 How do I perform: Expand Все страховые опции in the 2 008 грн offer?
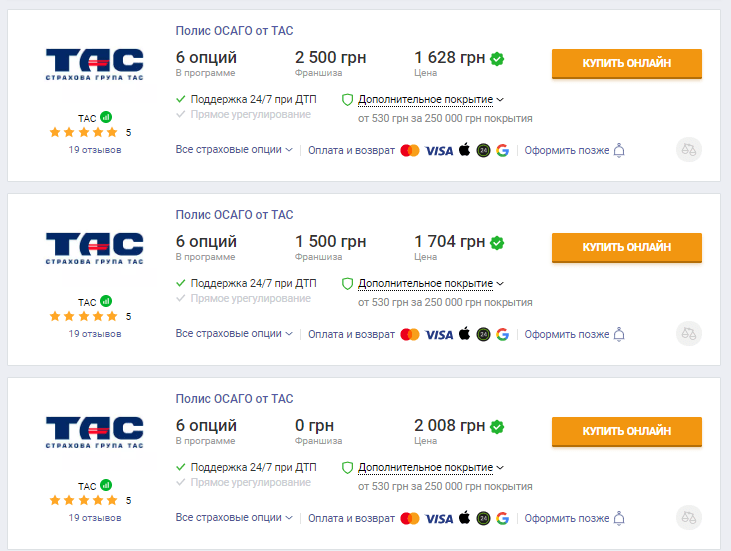(234, 517)
